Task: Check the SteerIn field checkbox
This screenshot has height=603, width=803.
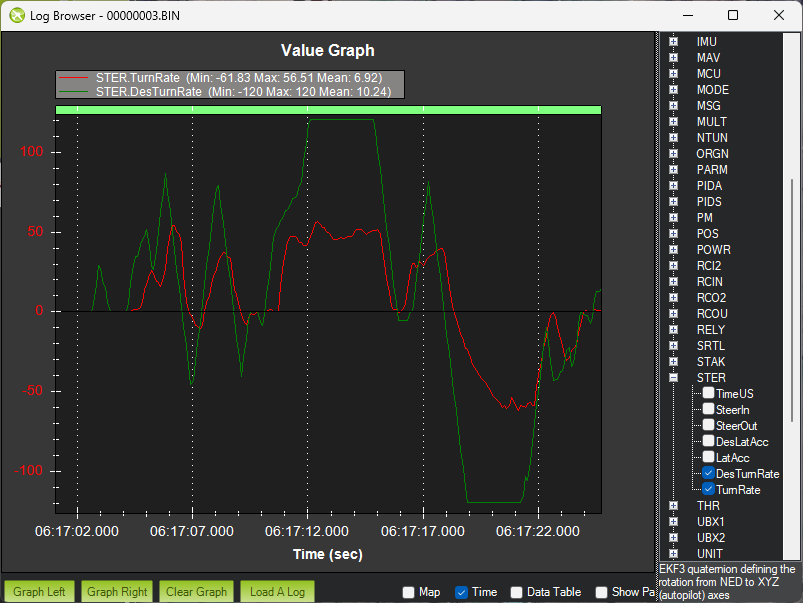Action: pos(708,409)
